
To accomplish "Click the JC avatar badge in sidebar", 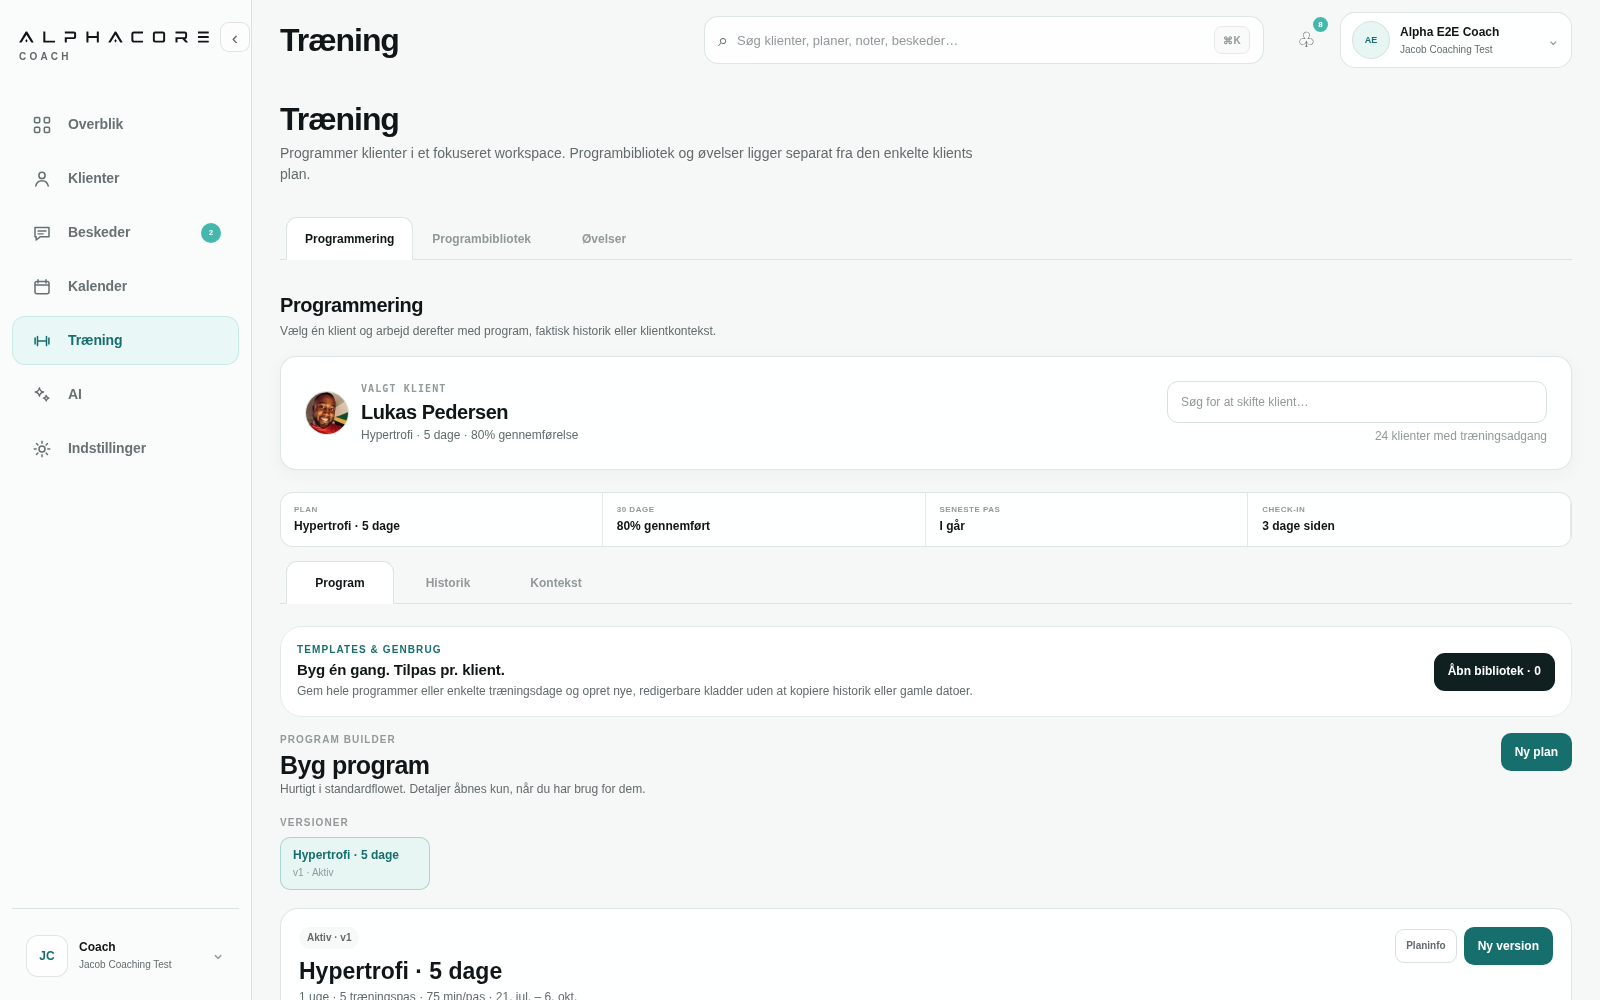I will tap(47, 956).
